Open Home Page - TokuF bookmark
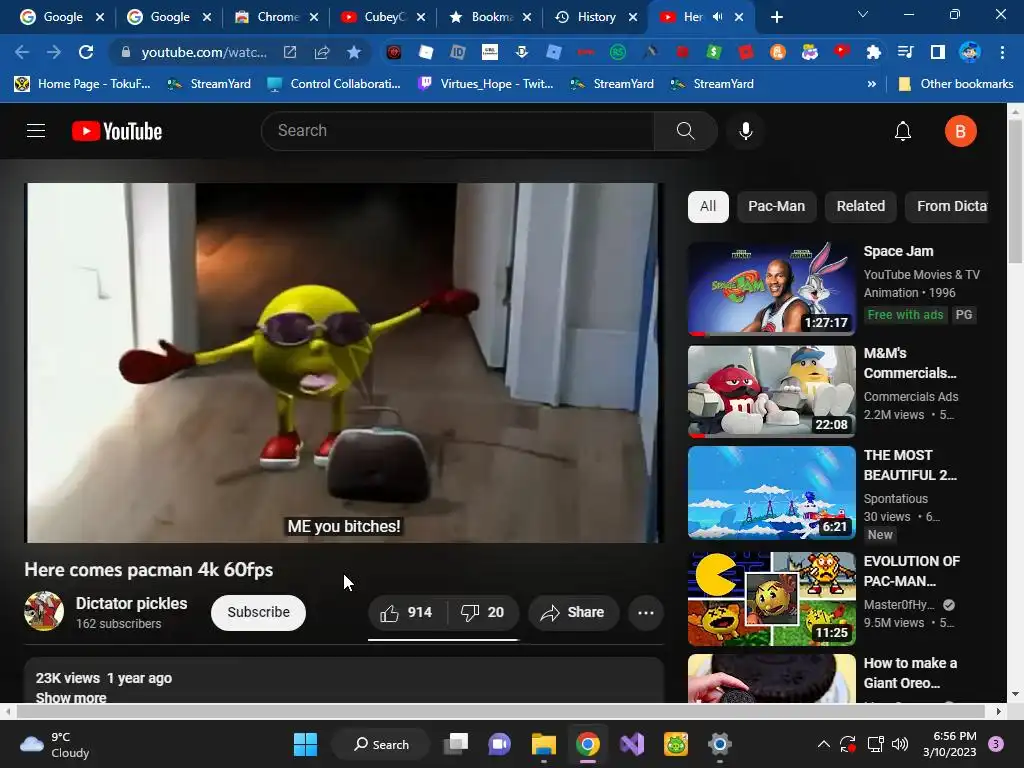 point(83,84)
